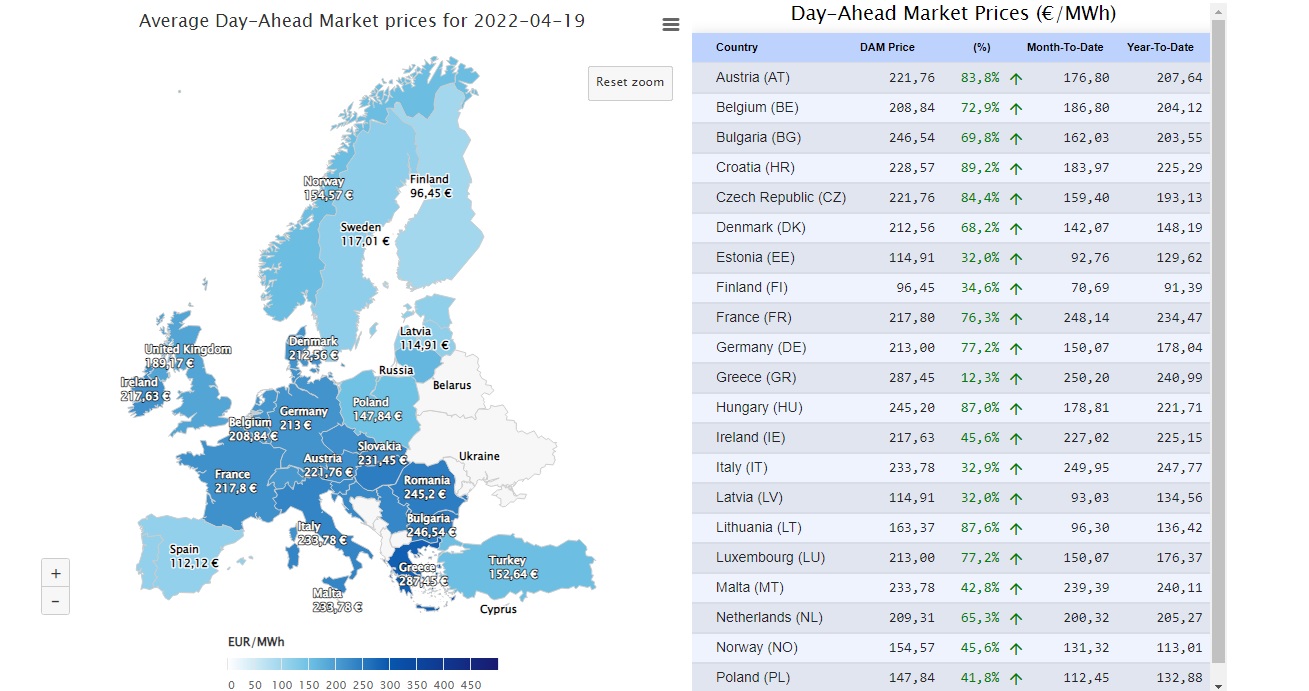Click the map zoom in plus button
The height and width of the screenshot is (691, 1309).
(55, 573)
